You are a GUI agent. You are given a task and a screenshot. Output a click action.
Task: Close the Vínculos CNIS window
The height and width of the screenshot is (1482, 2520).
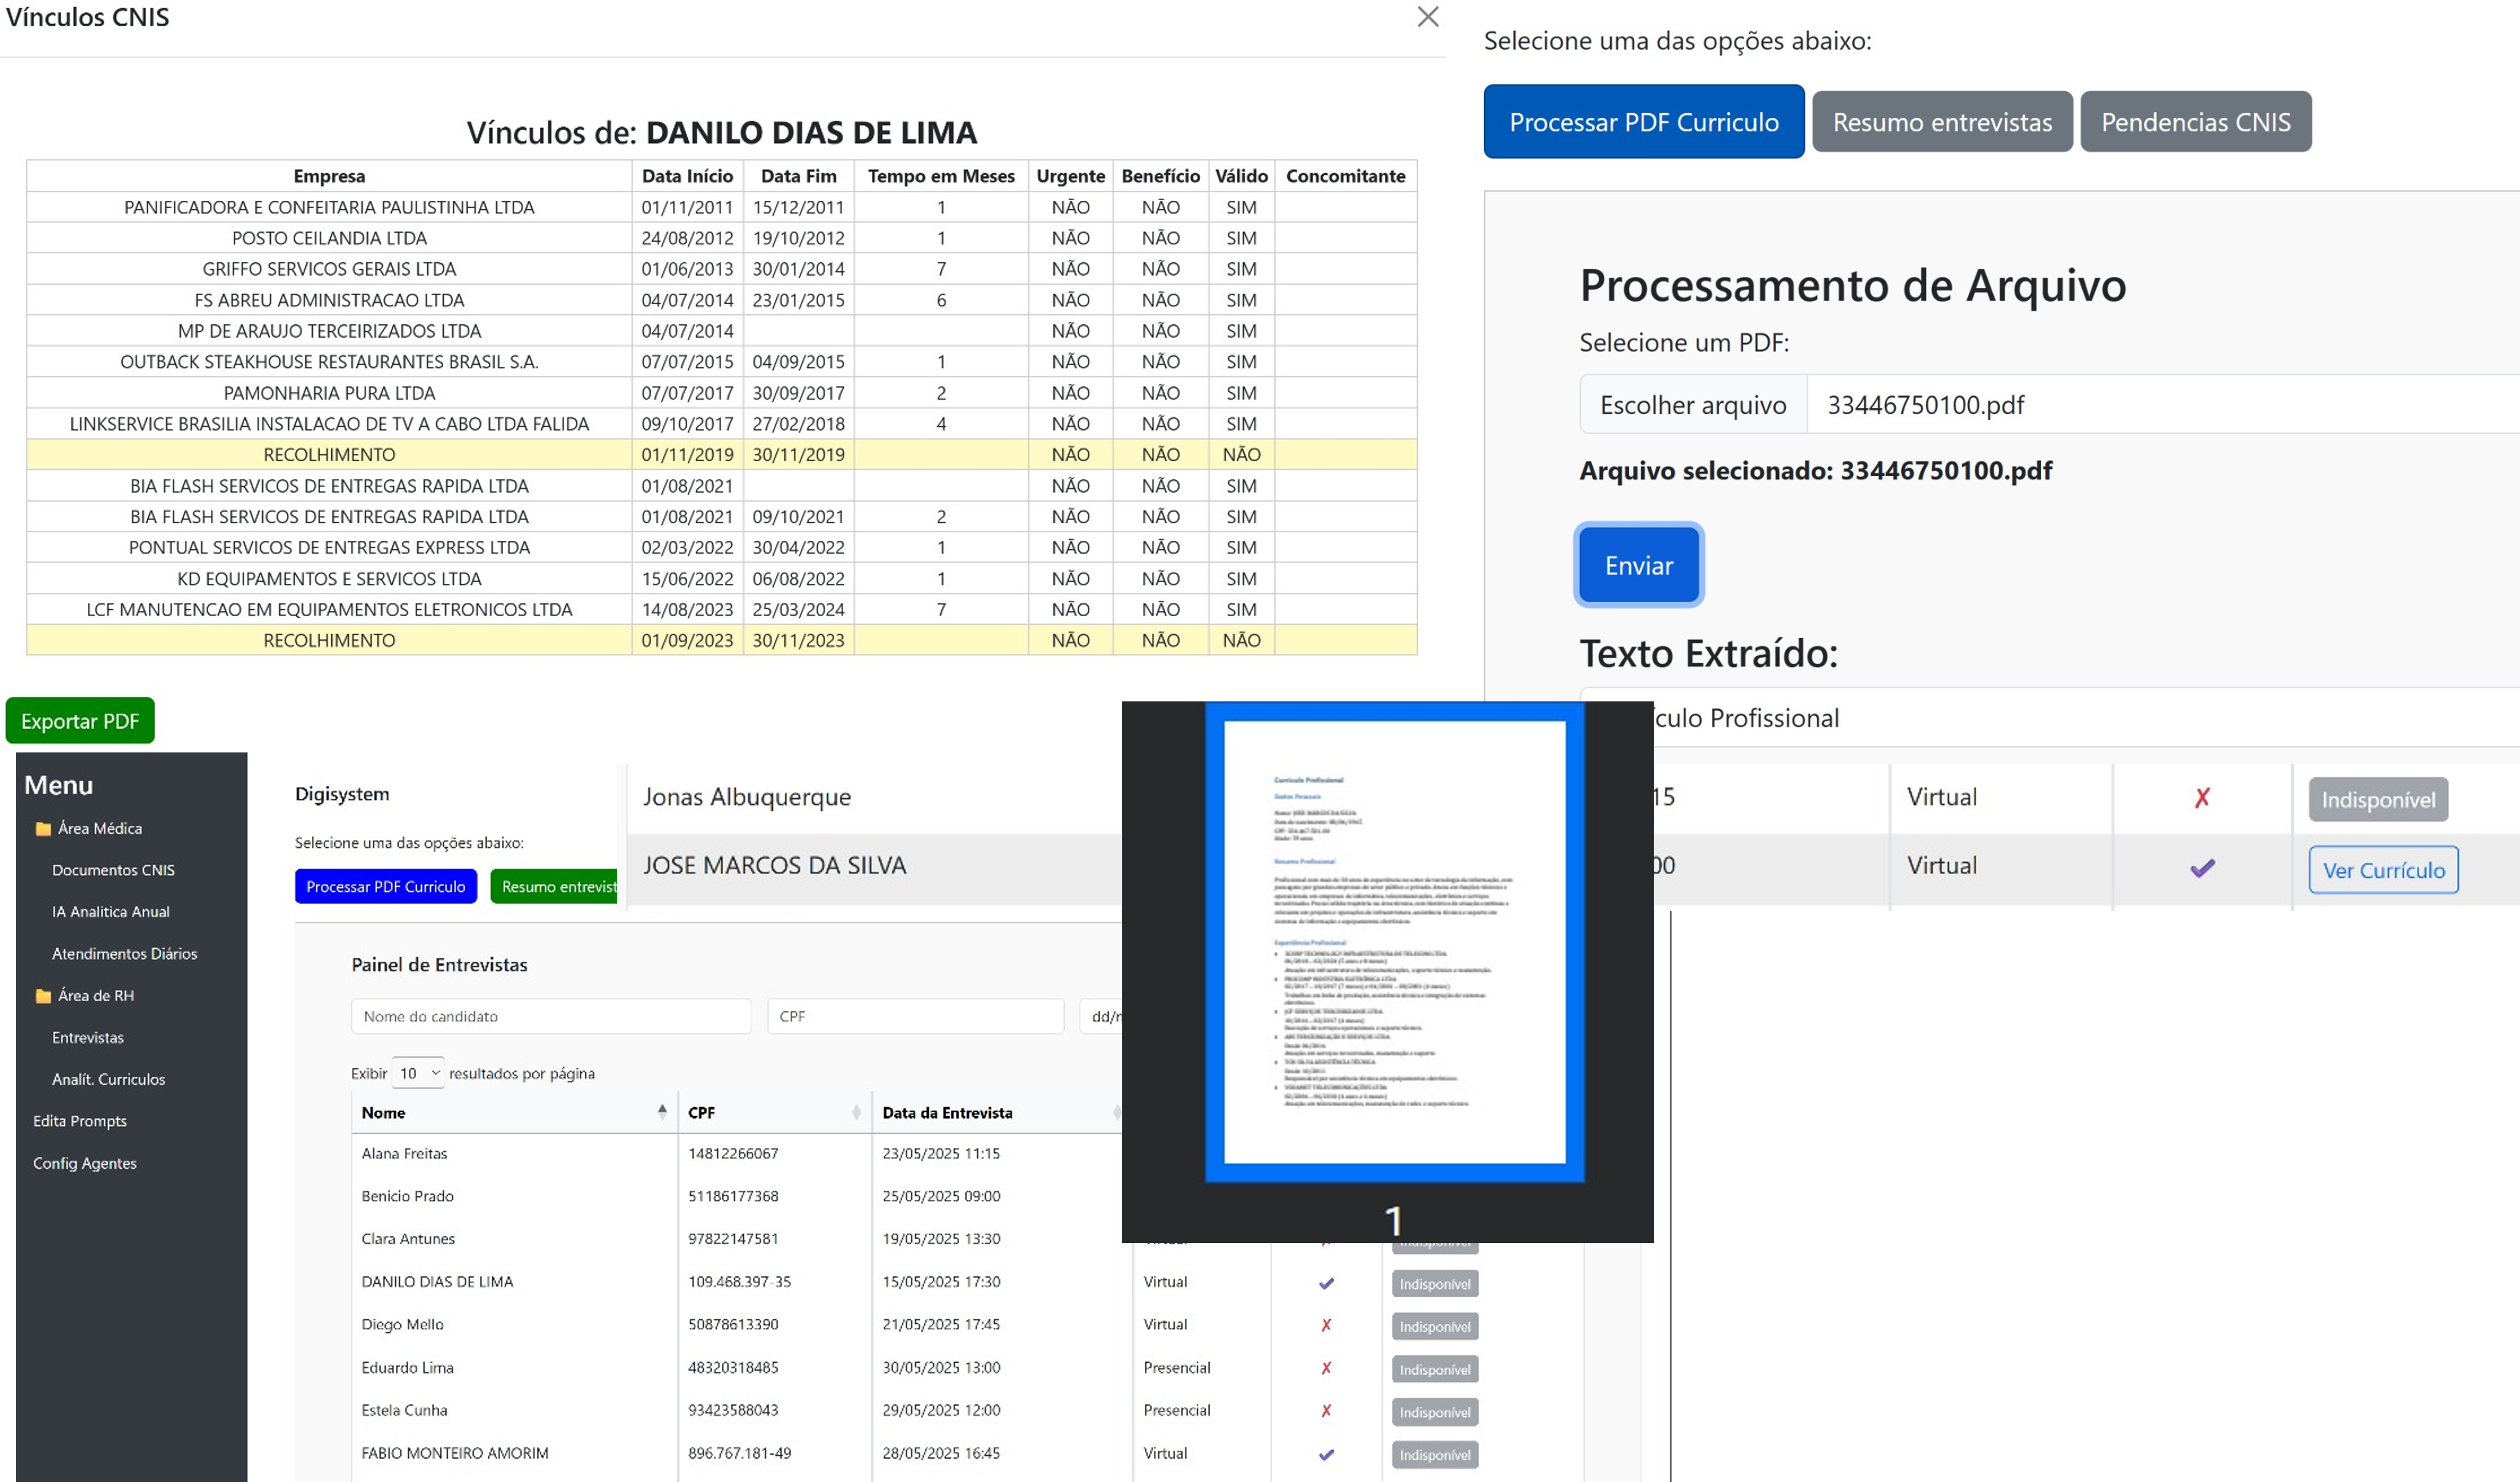(x=1428, y=17)
